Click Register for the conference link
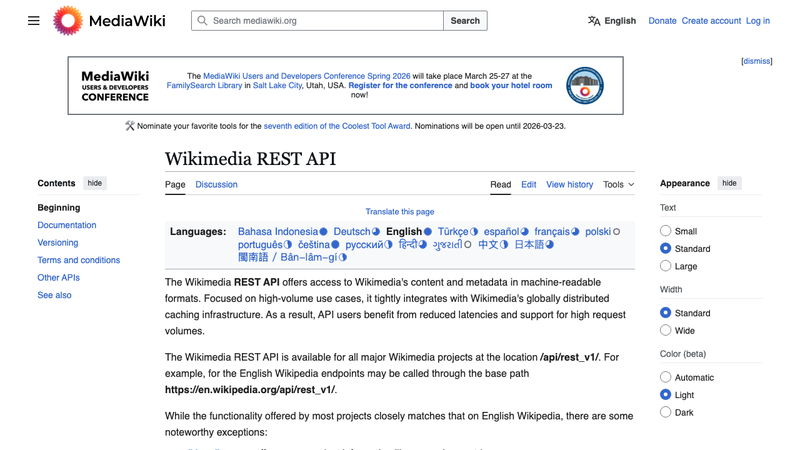 (x=400, y=85)
